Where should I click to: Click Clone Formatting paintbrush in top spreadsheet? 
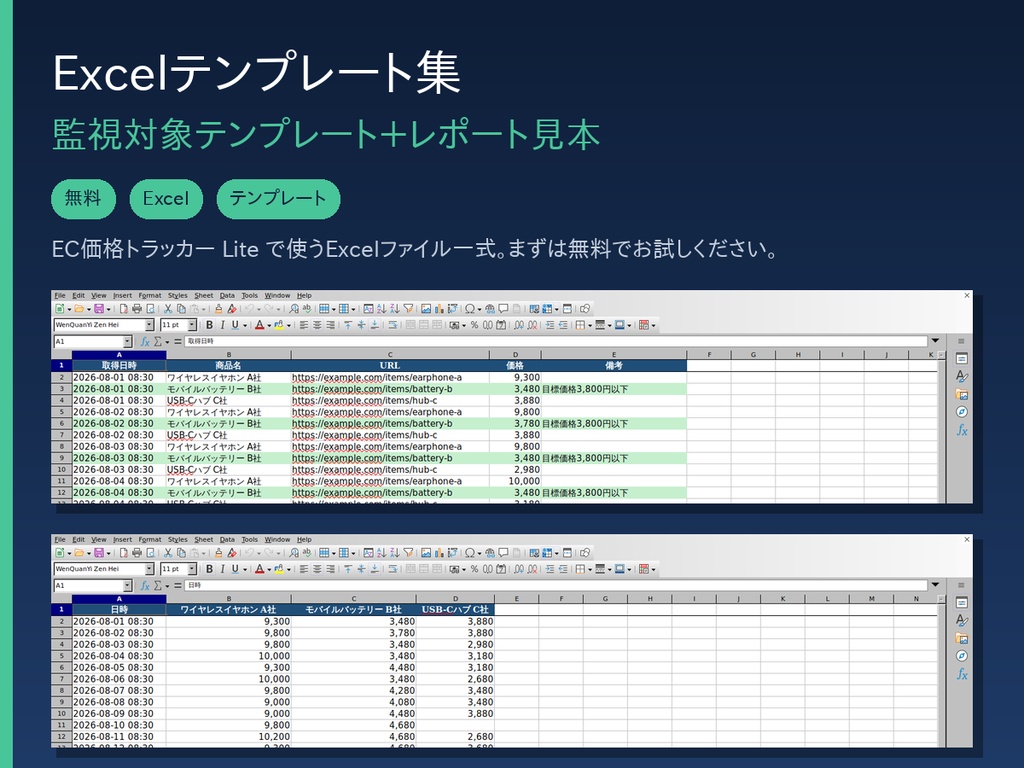click(219, 309)
